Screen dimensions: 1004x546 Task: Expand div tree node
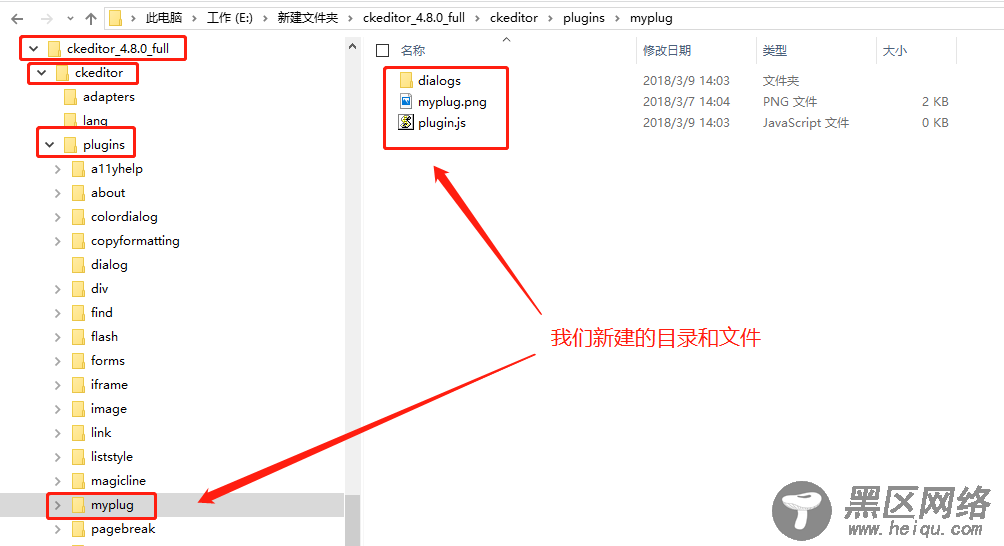click(x=58, y=289)
